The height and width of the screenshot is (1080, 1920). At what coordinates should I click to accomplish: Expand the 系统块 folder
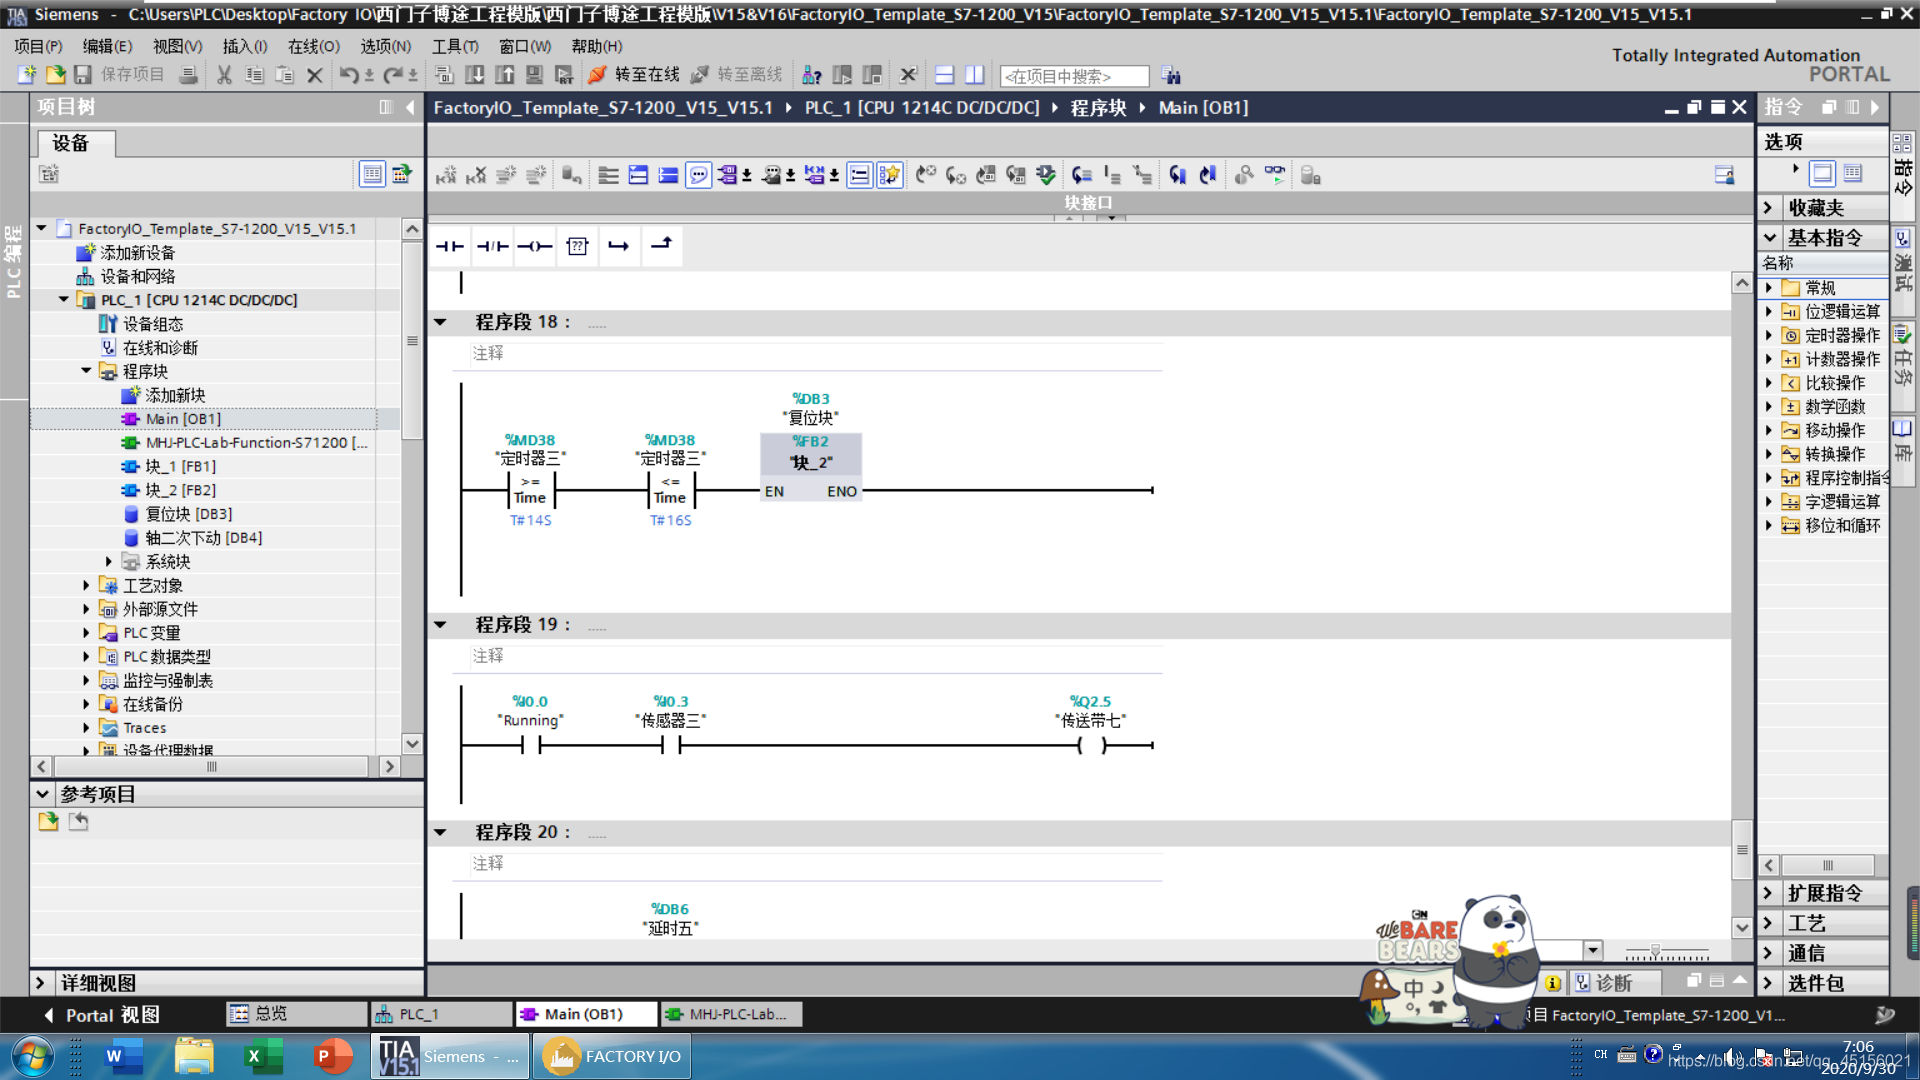click(x=108, y=562)
